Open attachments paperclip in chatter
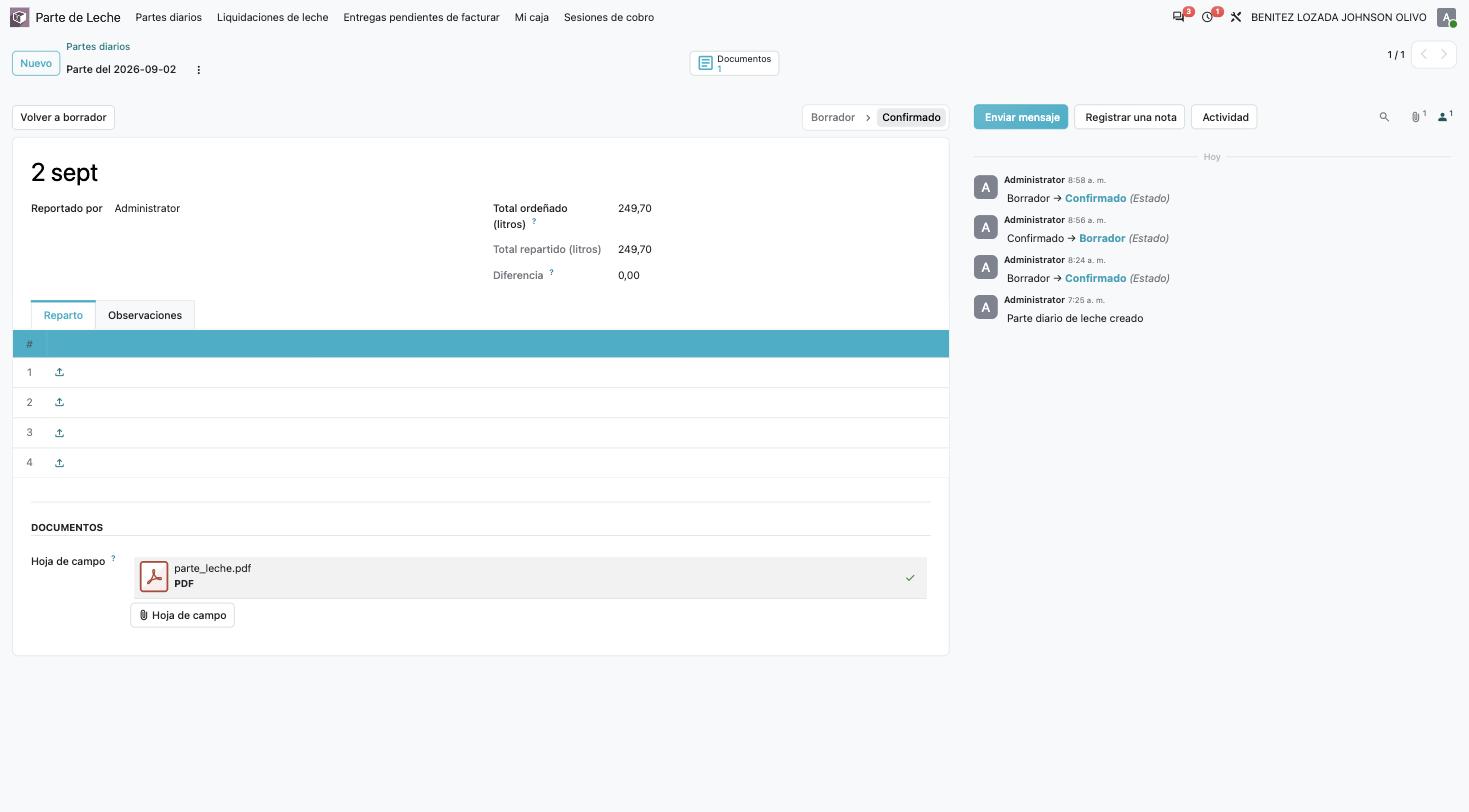 [1417, 117]
